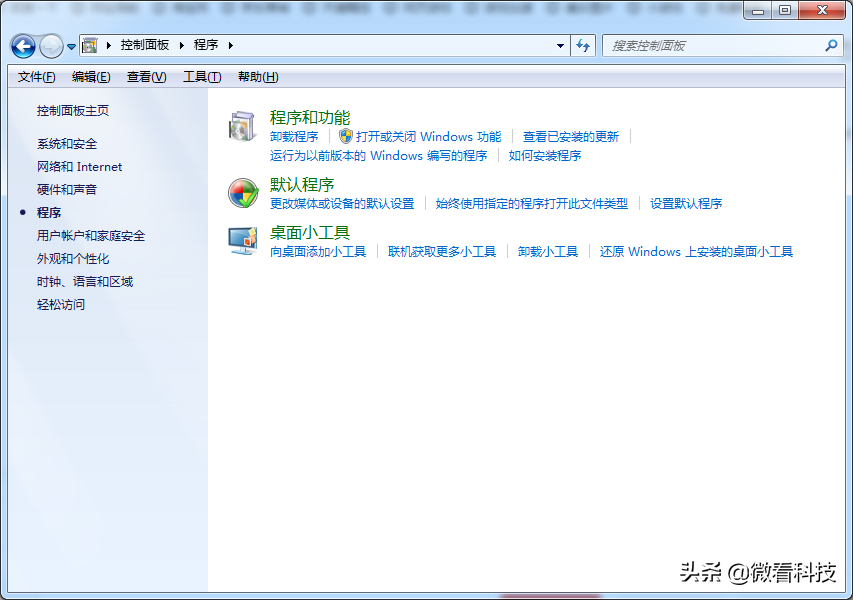Viewport: 853px width, 600px height.
Task: Expand the arrow before 控制面板 in address bar
Action: tap(109, 46)
